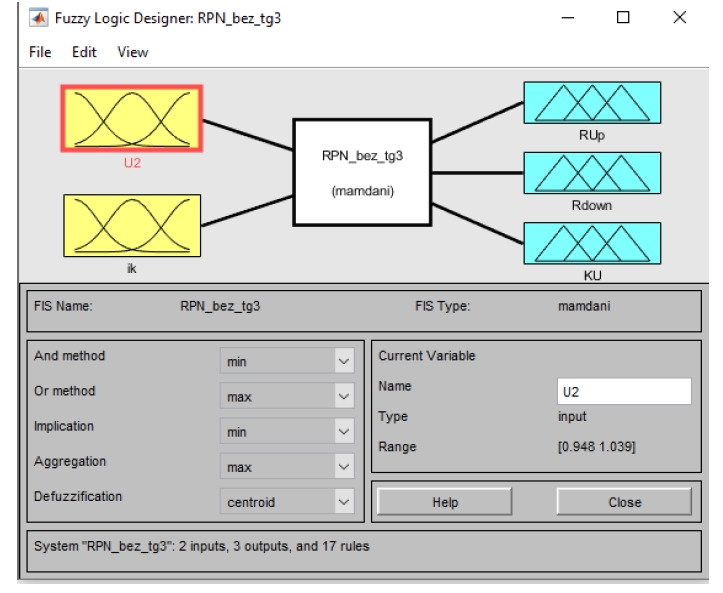This screenshot has height=593, width=723.
Task: Click the variable Name text field
Action: (x=624, y=391)
